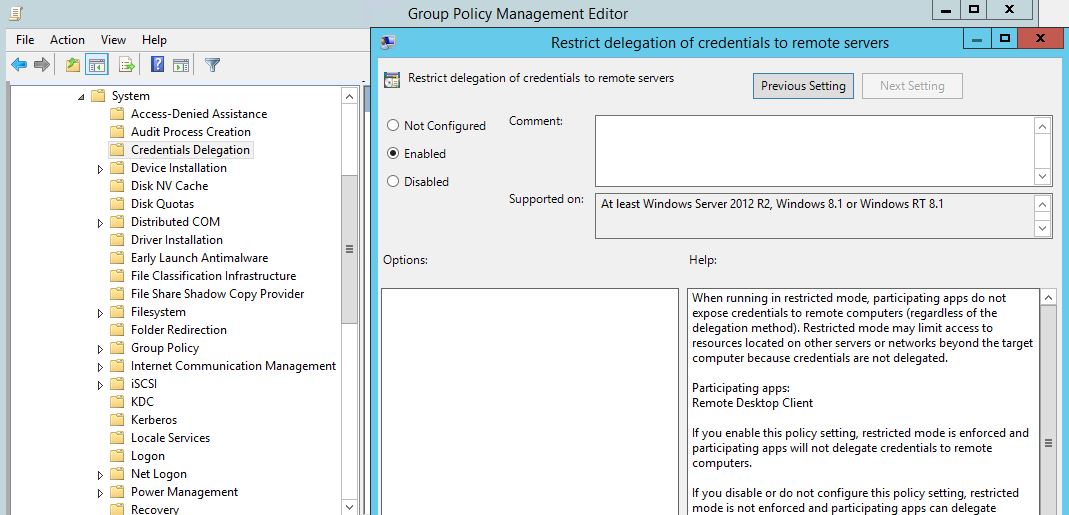Click the Disk Quotas folder icon

coord(117,204)
